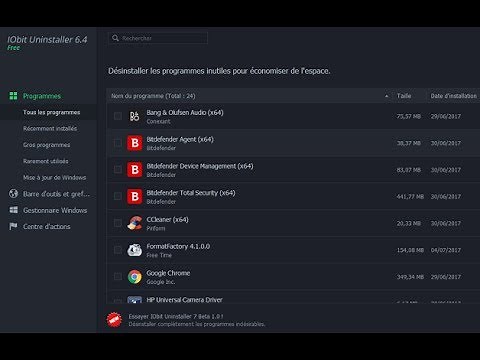Screen dimensions: 480x360
Task: Click the flag icon for Centre d'actions
Action: tap(13, 226)
